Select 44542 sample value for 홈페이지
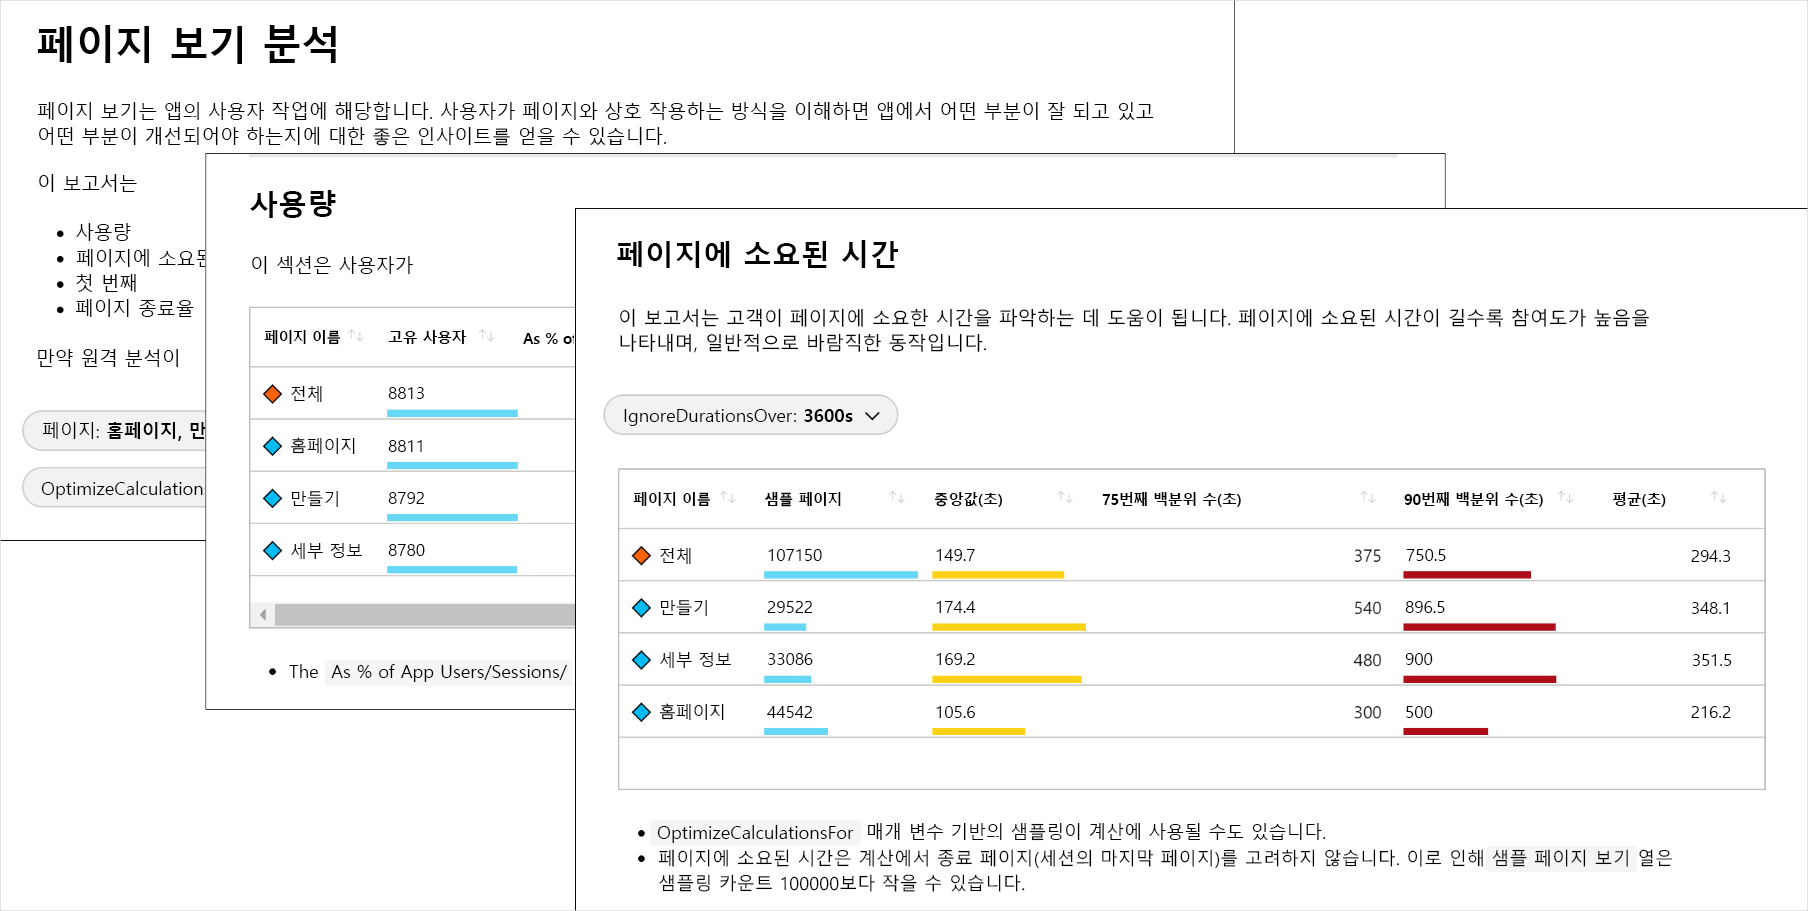The width and height of the screenshot is (1808, 911). pos(790,712)
